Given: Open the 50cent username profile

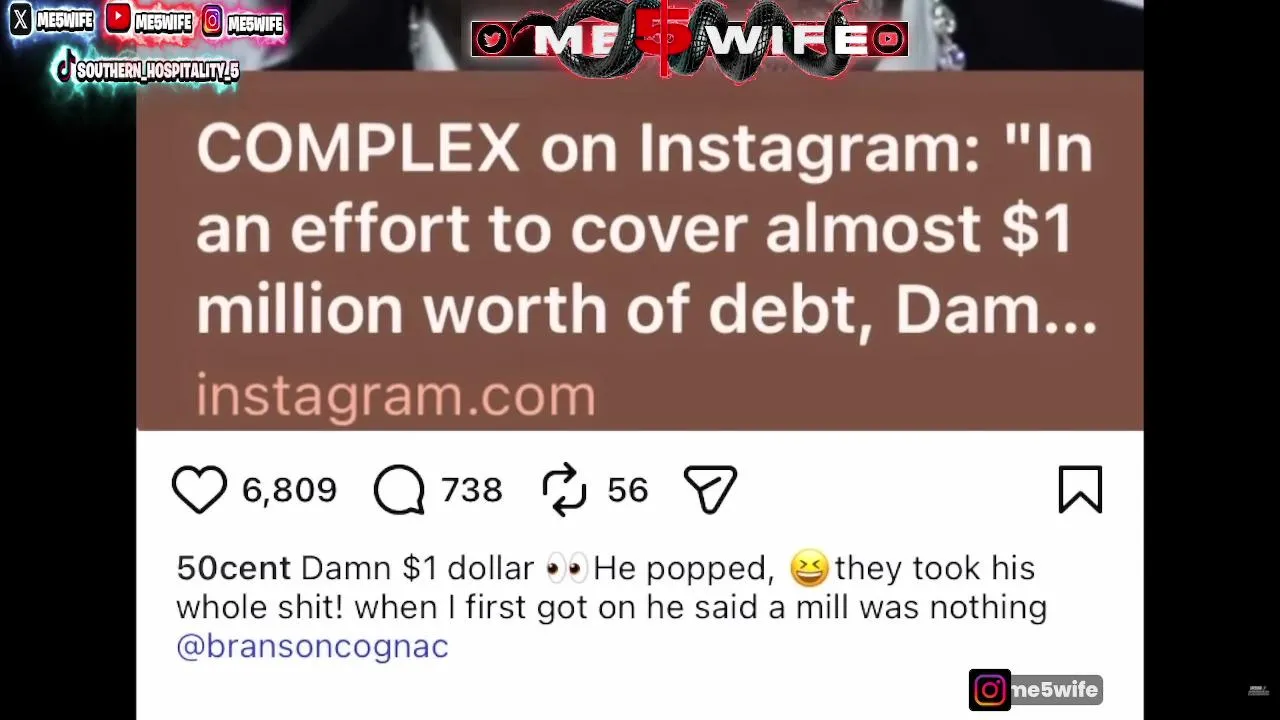Looking at the screenshot, I should [x=233, y=568].
